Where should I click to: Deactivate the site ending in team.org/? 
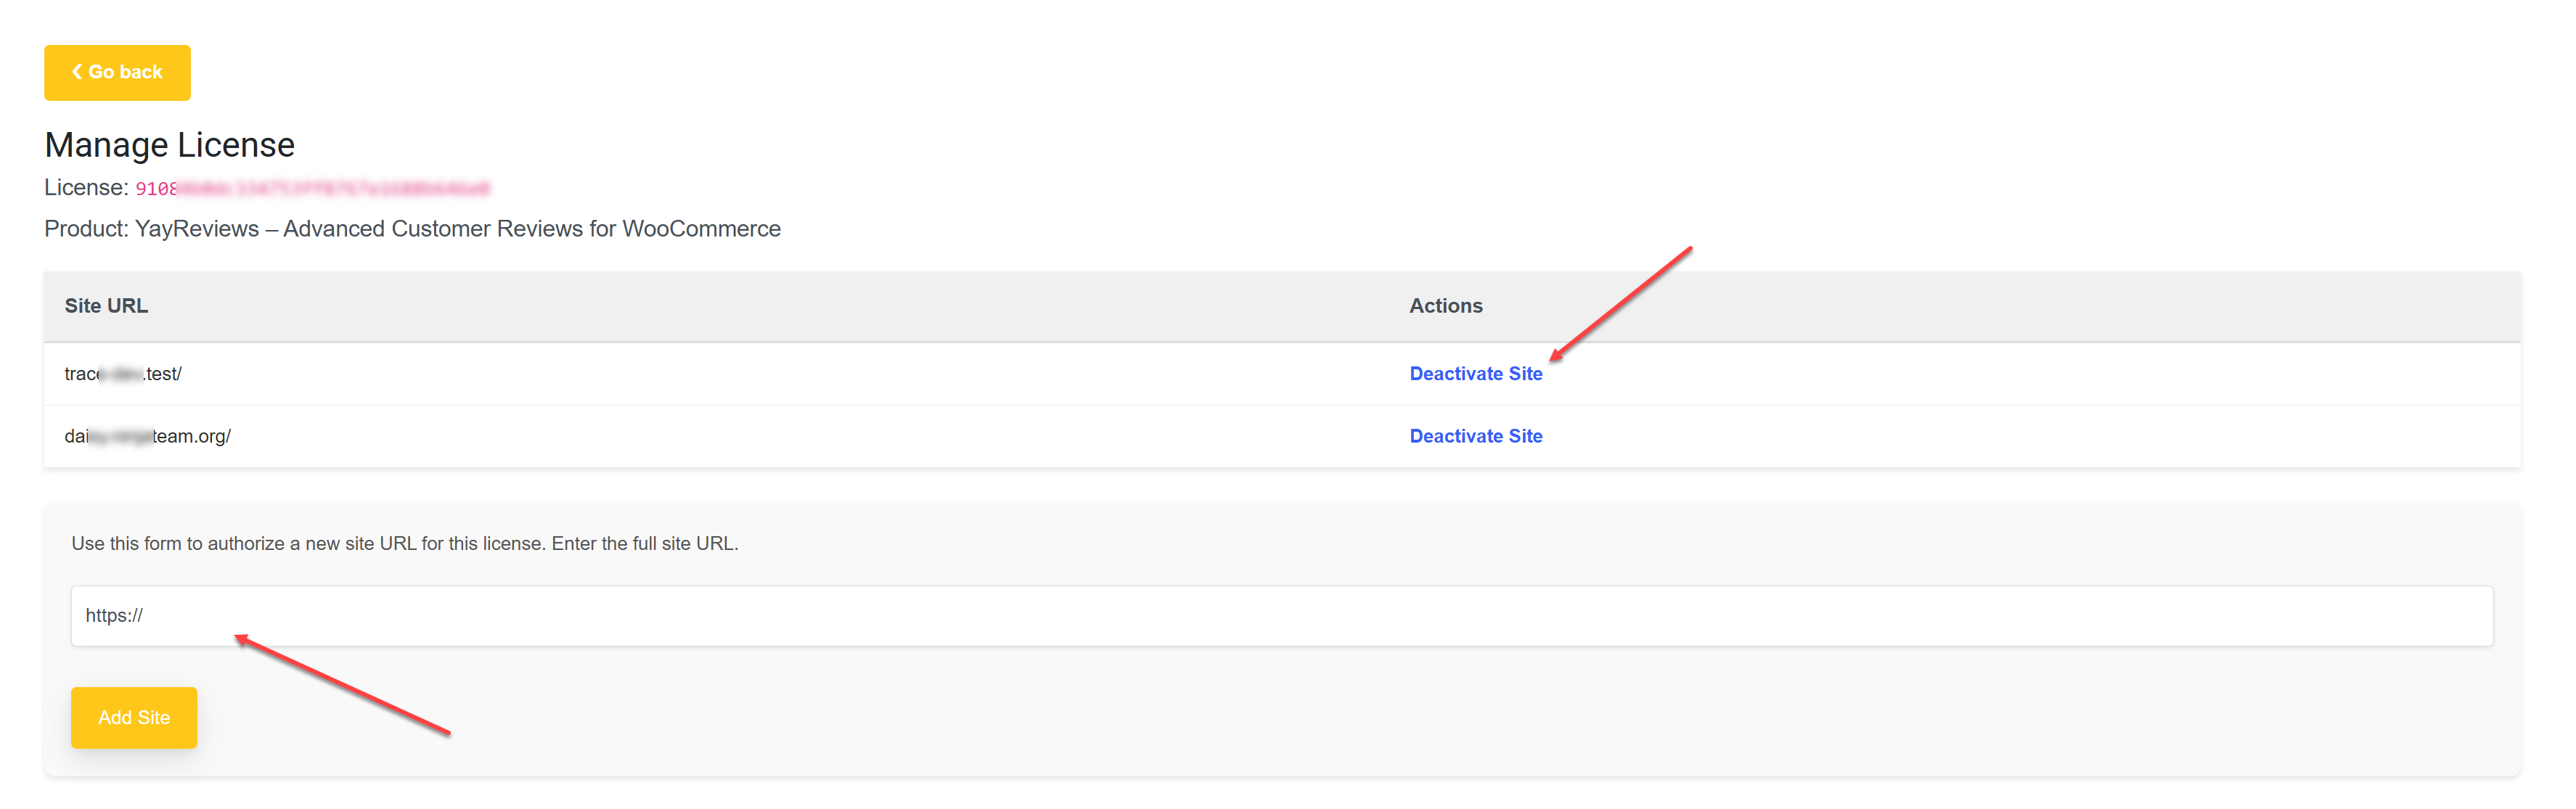tap(1475, 436)
